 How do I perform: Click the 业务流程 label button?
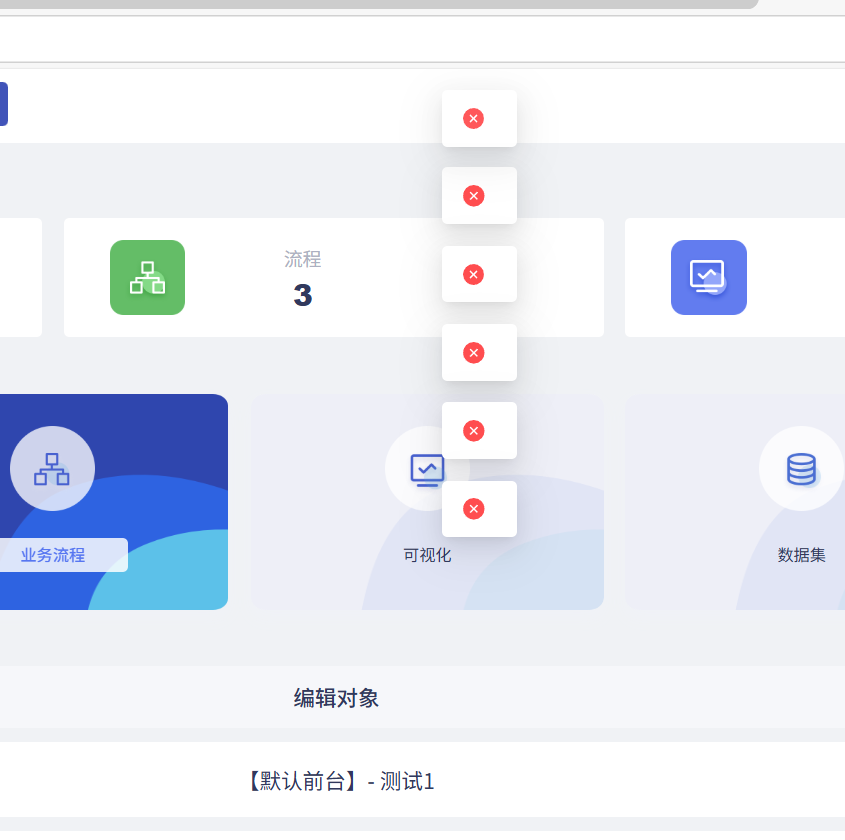51,555
